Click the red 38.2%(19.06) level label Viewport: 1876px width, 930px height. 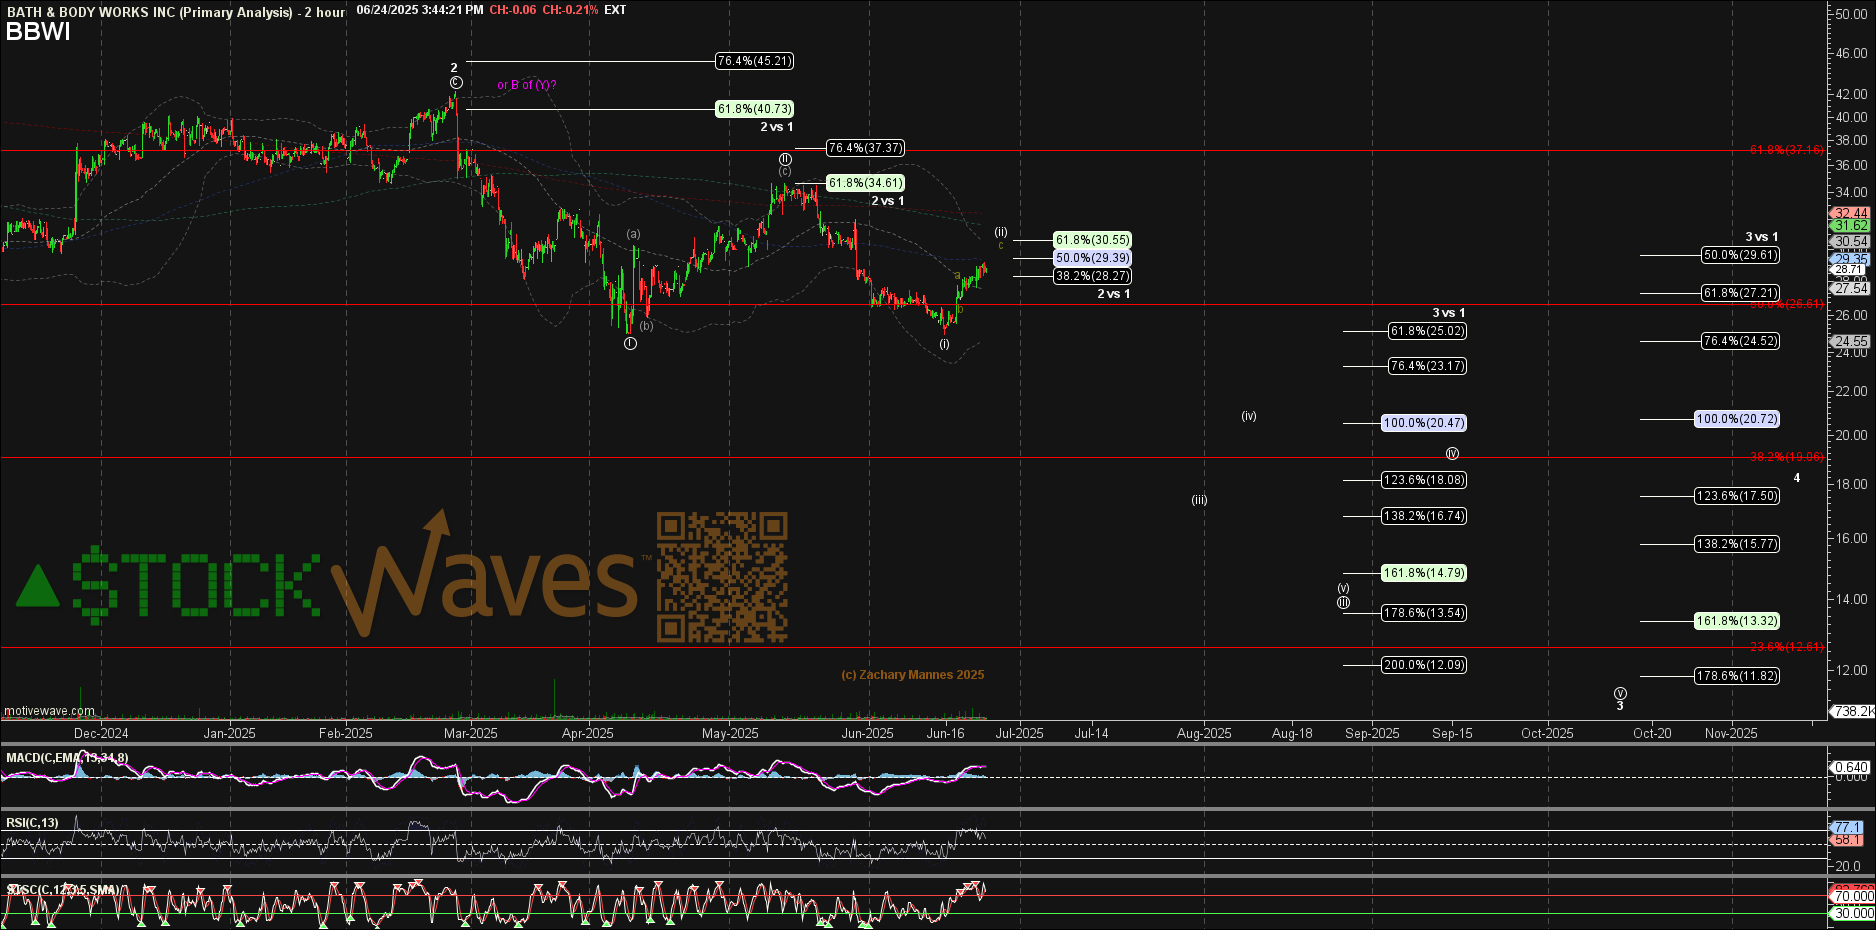pyautogui.click(x=1787, y=457)
